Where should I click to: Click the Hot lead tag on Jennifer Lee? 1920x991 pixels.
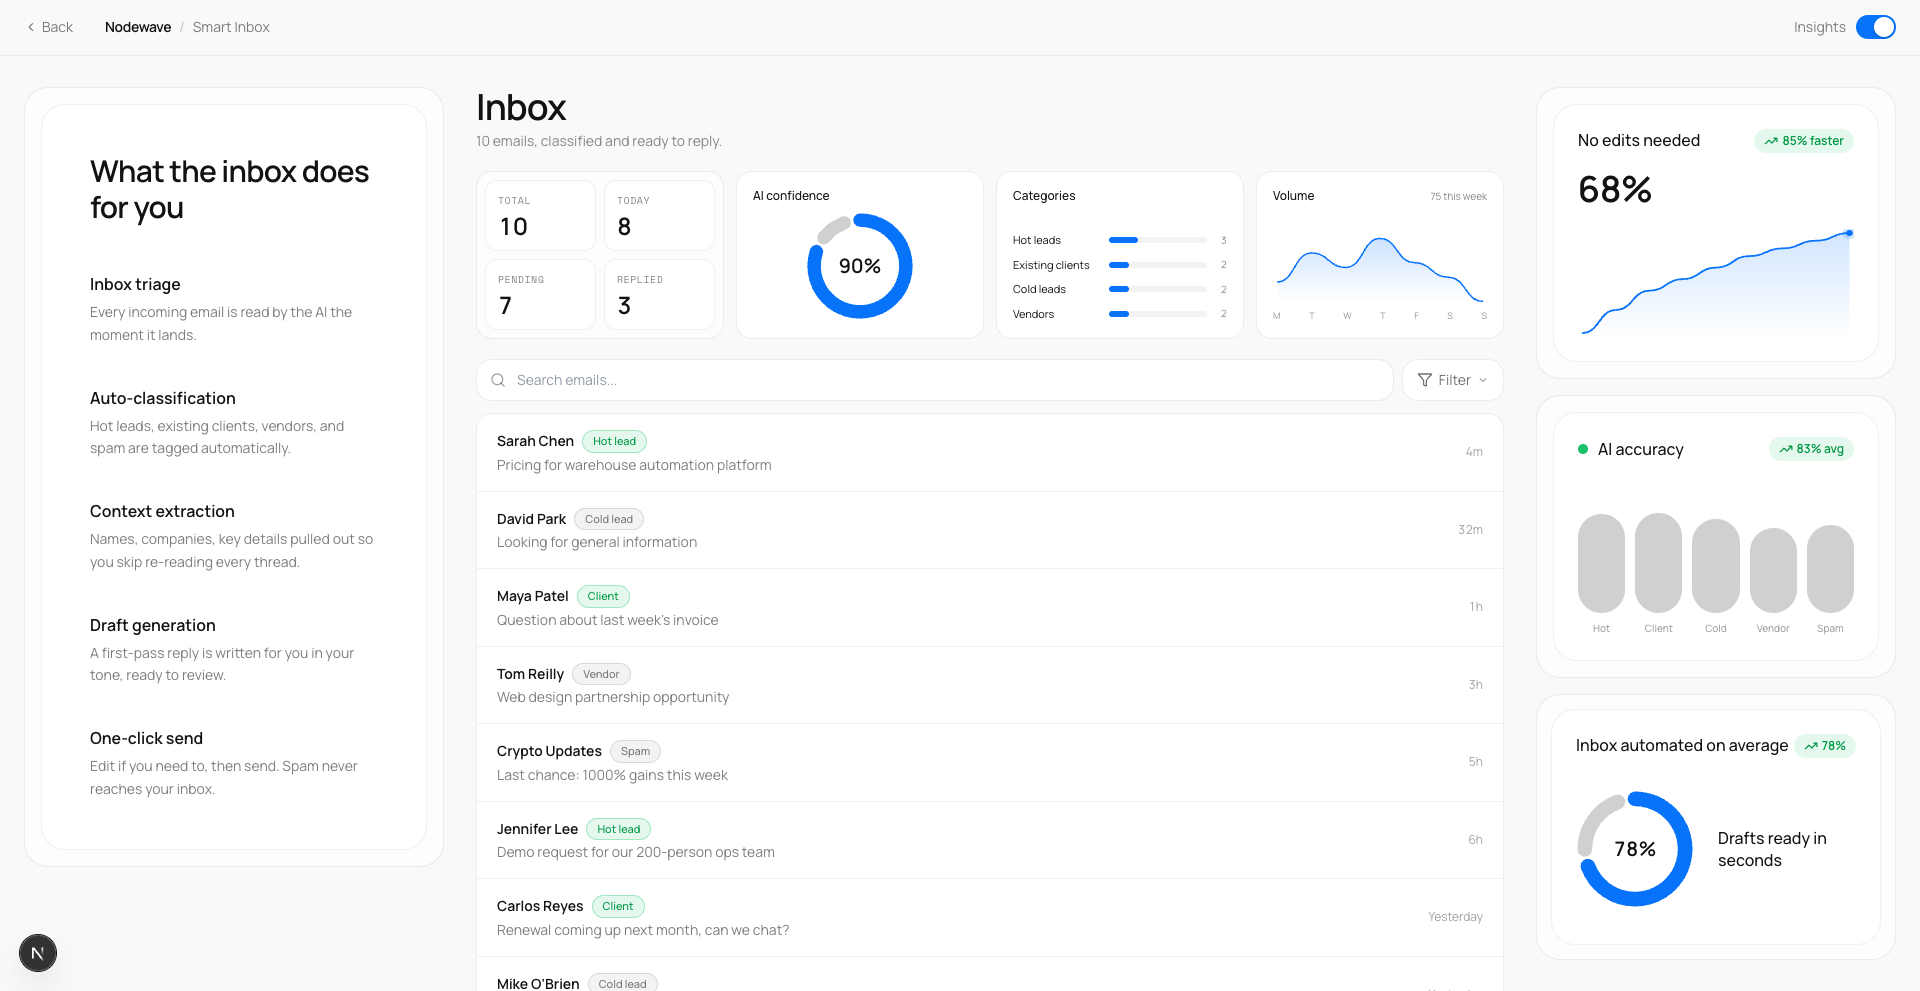[x=618, y=829]
